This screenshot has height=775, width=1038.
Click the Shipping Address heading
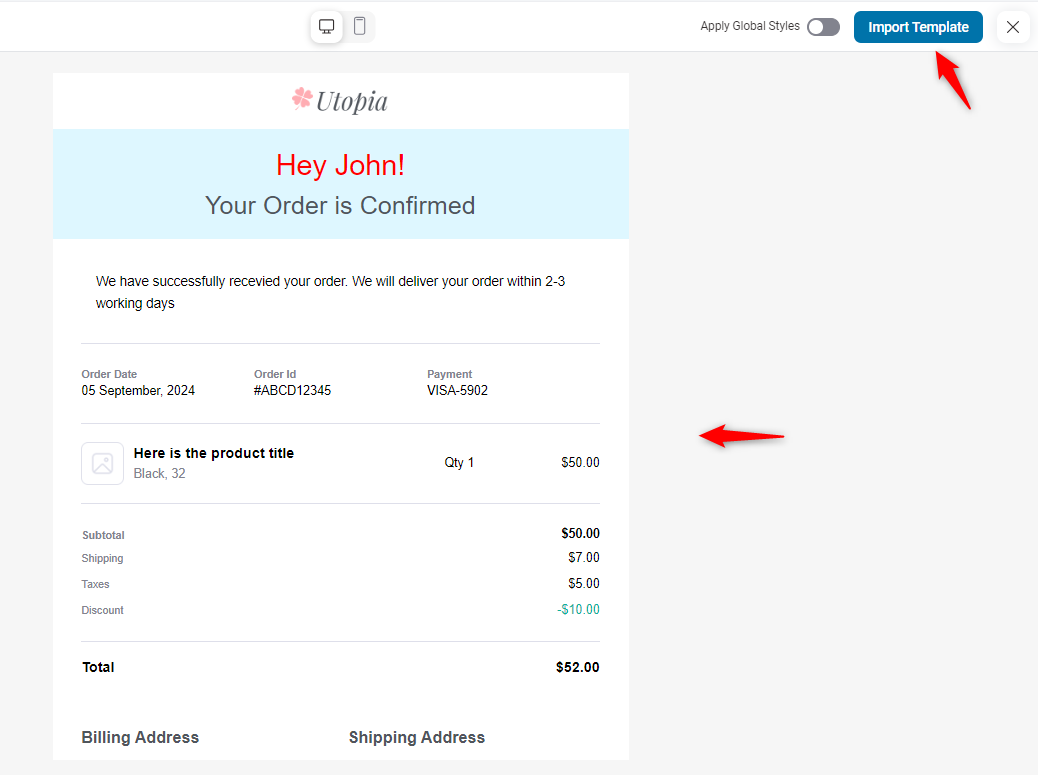(x=416, y=737)
